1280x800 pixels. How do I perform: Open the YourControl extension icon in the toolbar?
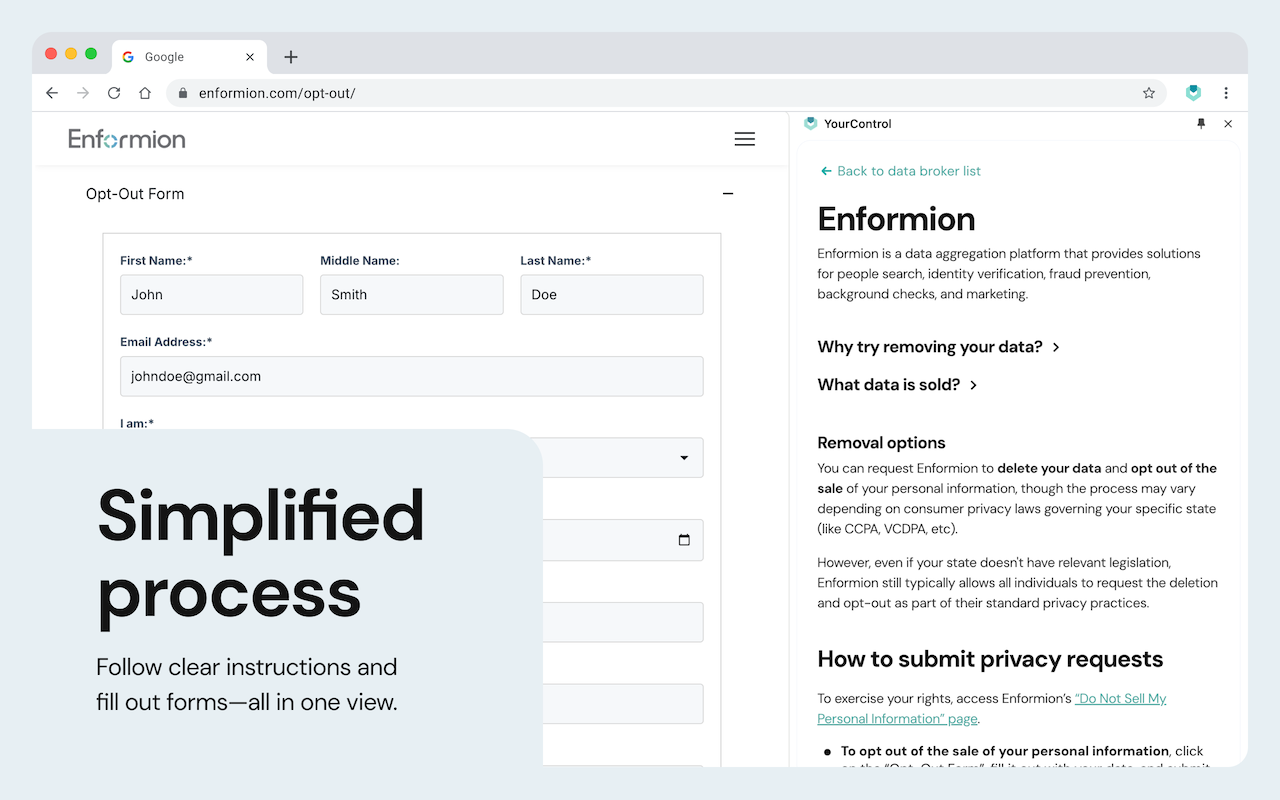click(x=1193, y=92)
